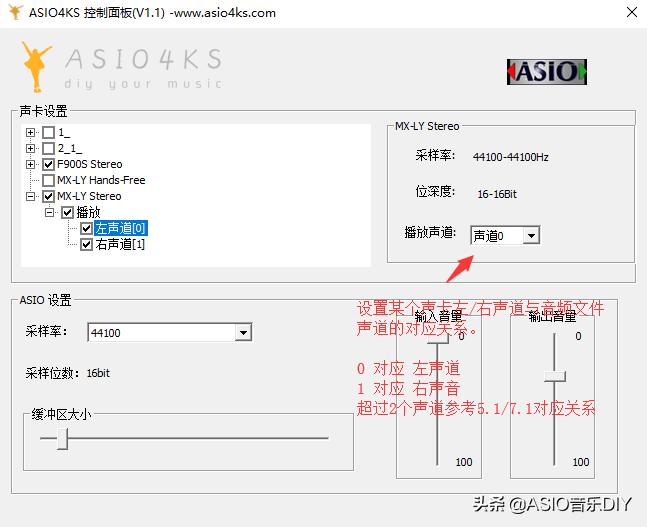The image size is (647, 527).
Task: Select the 播放 tree label
Action: 88,212
